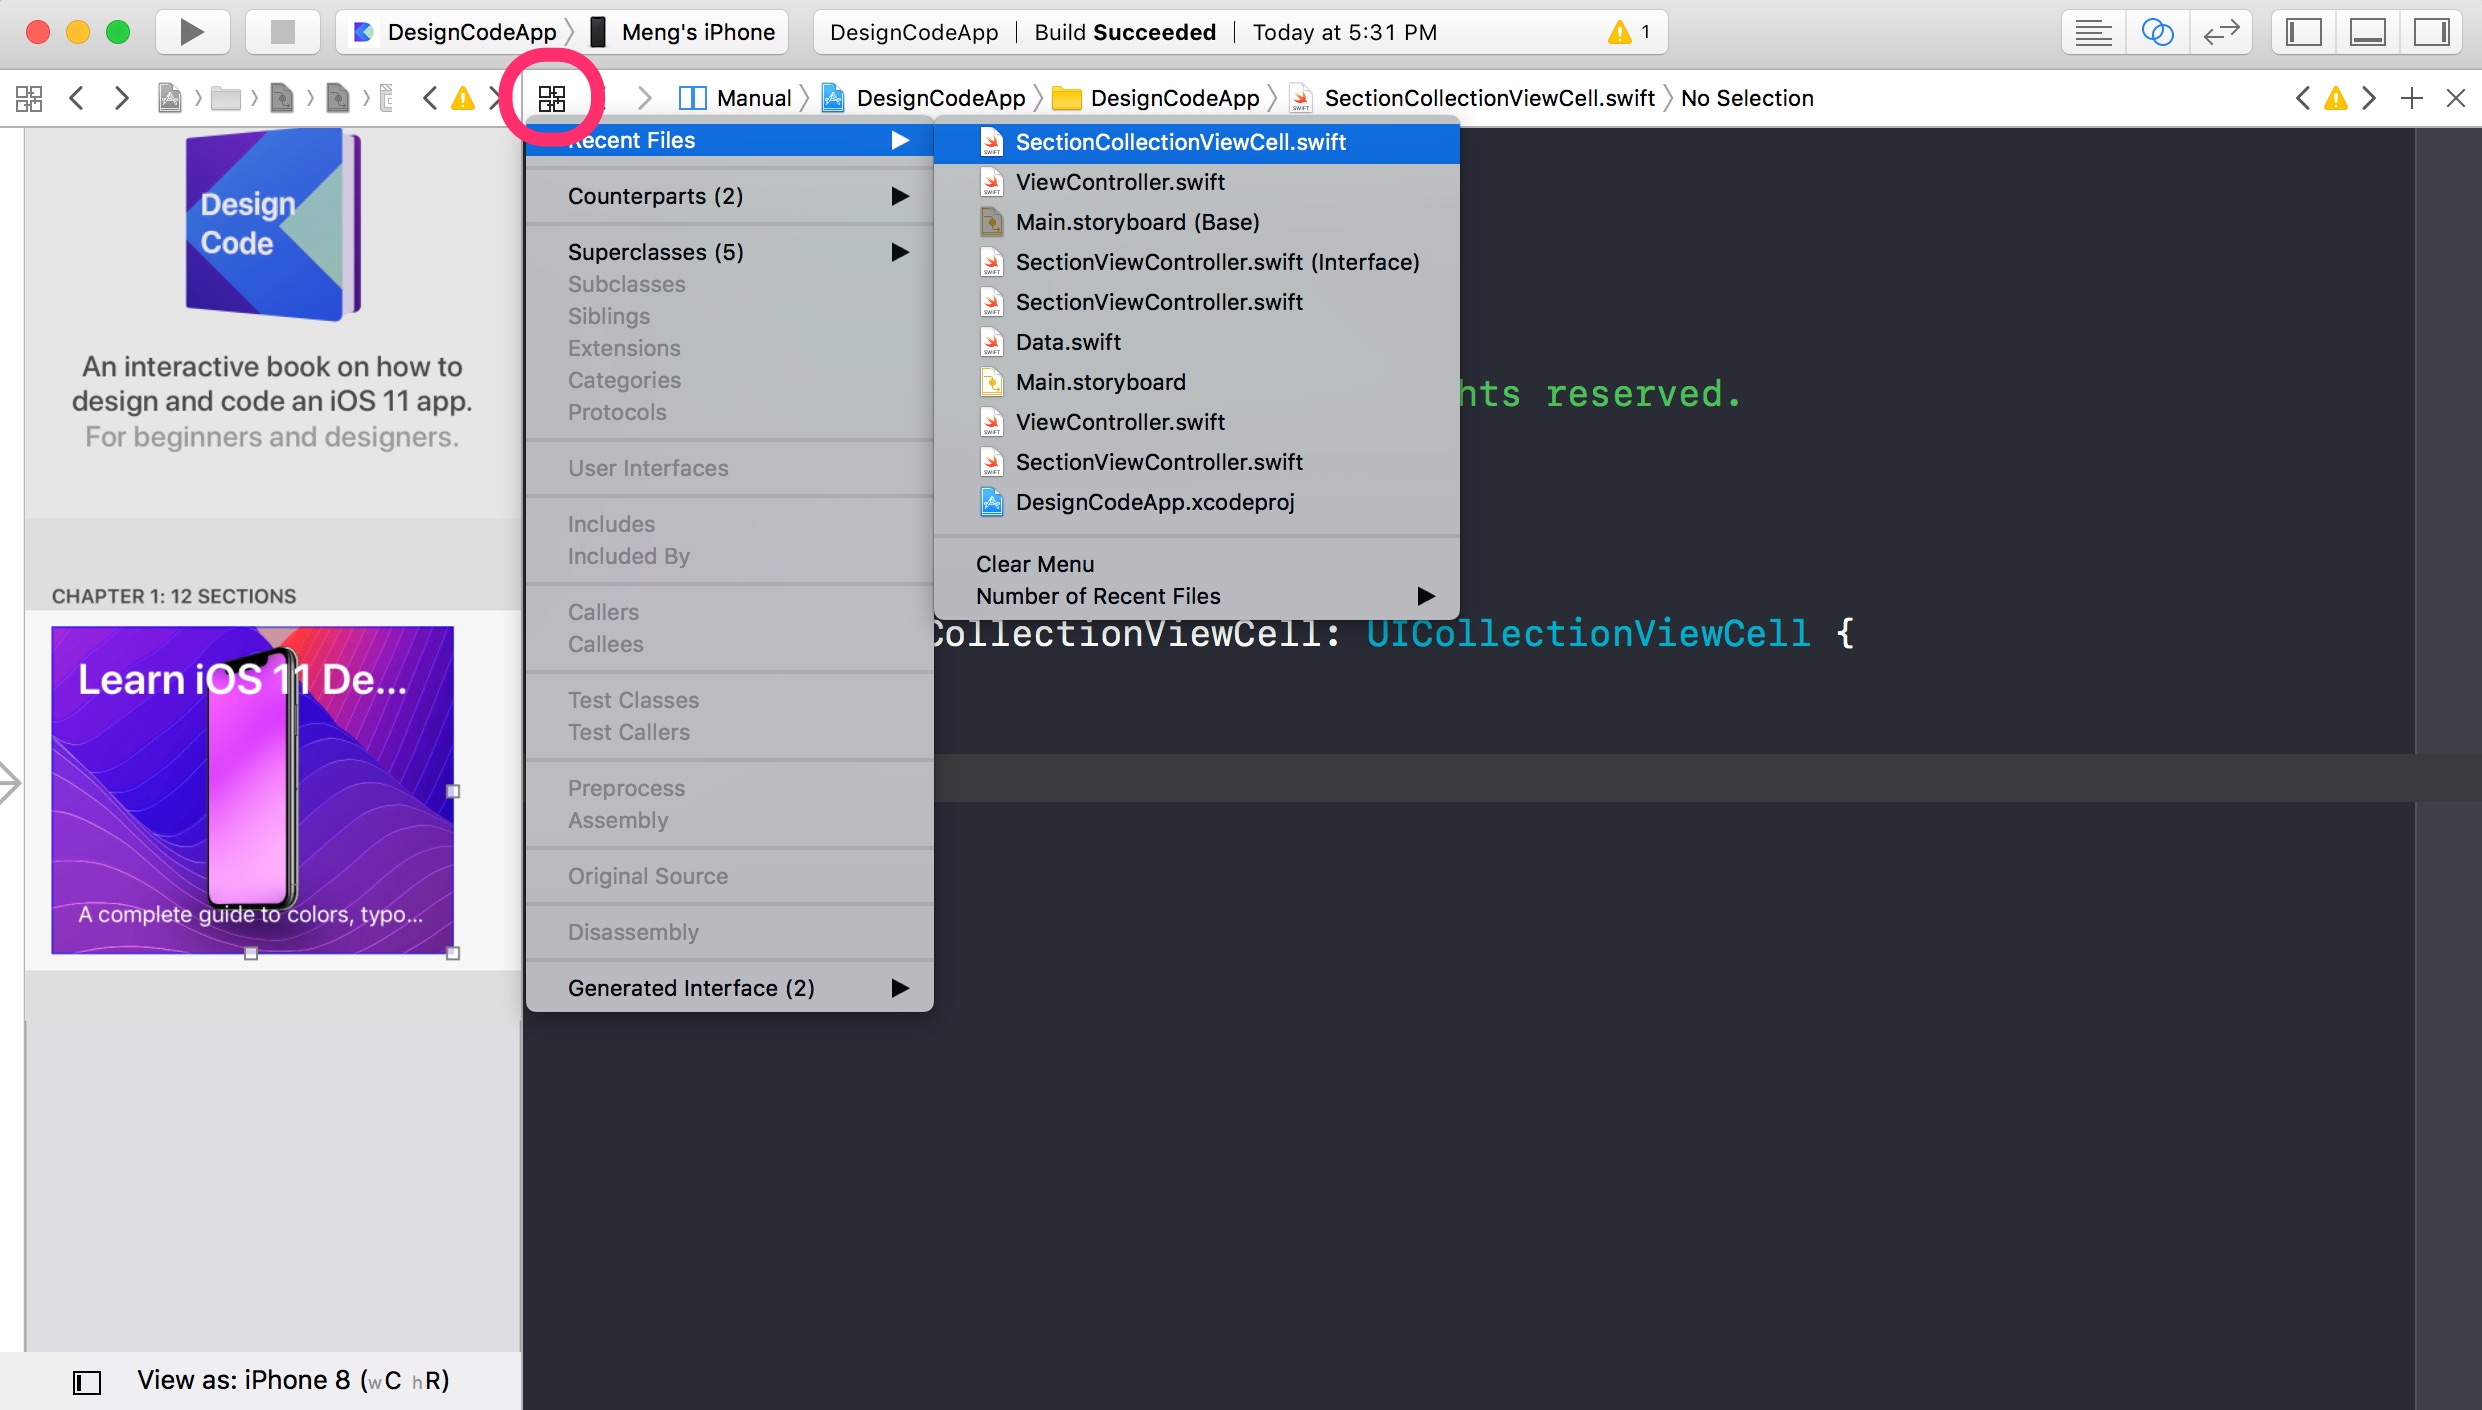
Task: Select the DesignCodeApp scheme
Action: click(x=458, y=32)
